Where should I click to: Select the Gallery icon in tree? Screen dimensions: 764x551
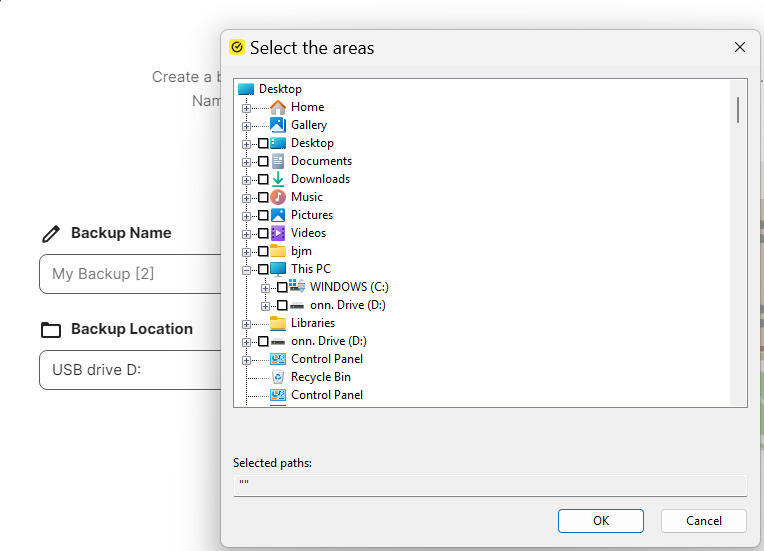point(278,125)
